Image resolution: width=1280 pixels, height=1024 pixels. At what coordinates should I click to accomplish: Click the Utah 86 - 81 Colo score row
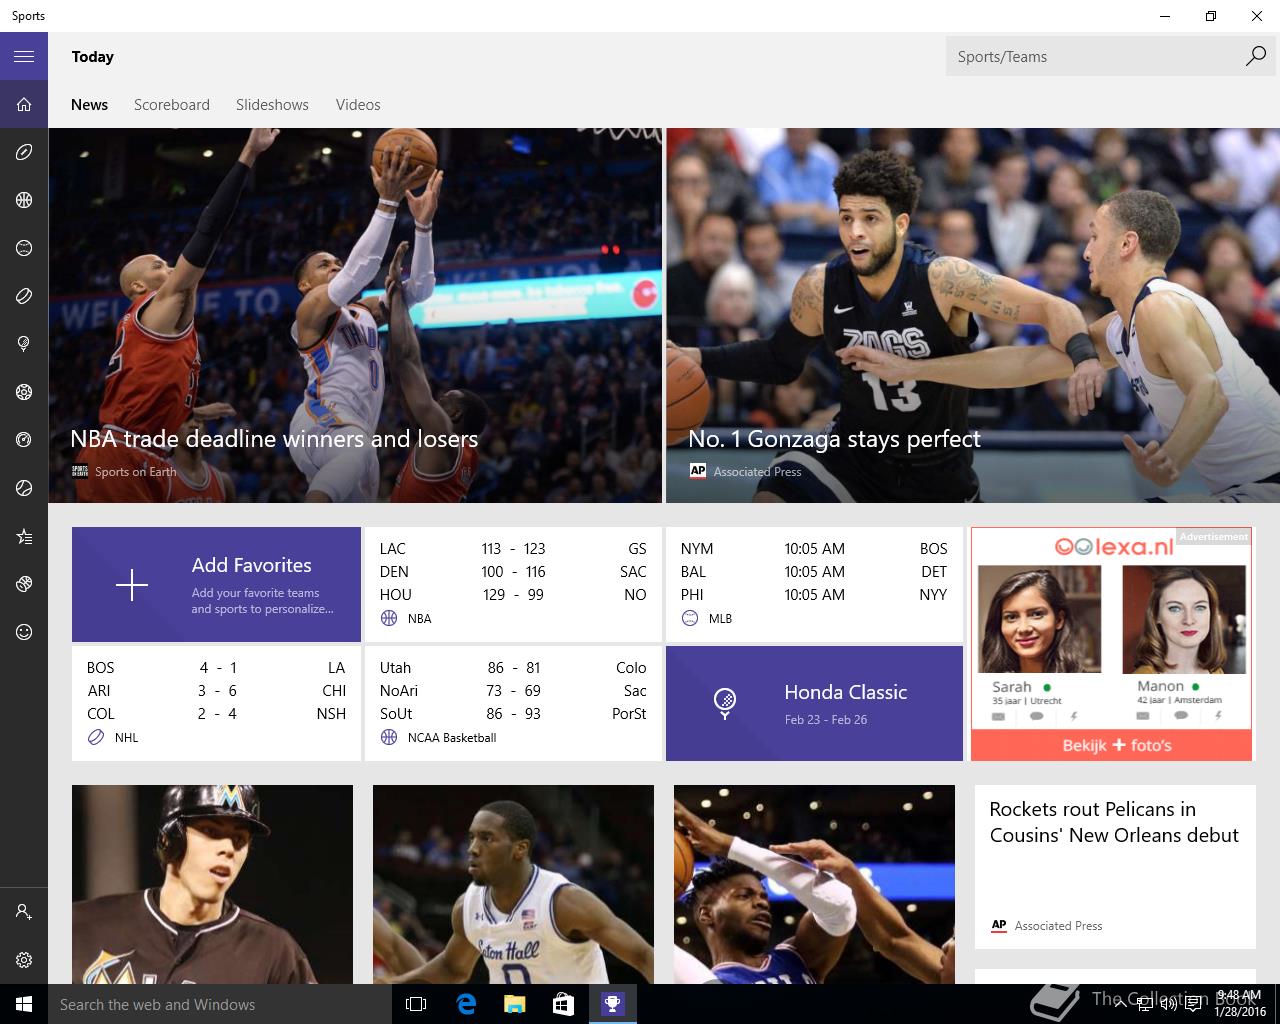513,667
